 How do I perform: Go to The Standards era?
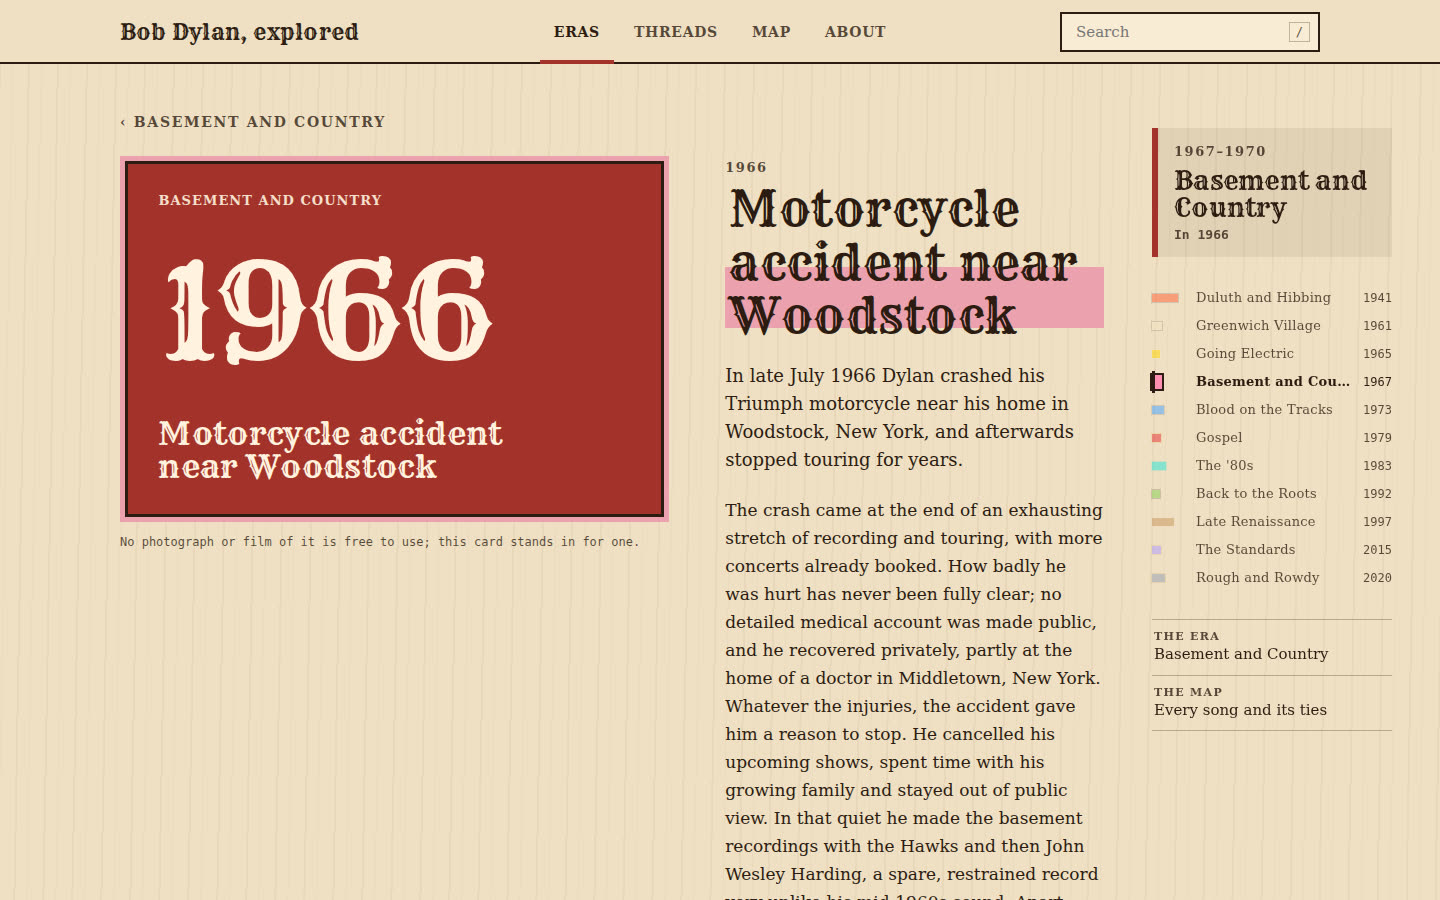[x=1272, y=550]
